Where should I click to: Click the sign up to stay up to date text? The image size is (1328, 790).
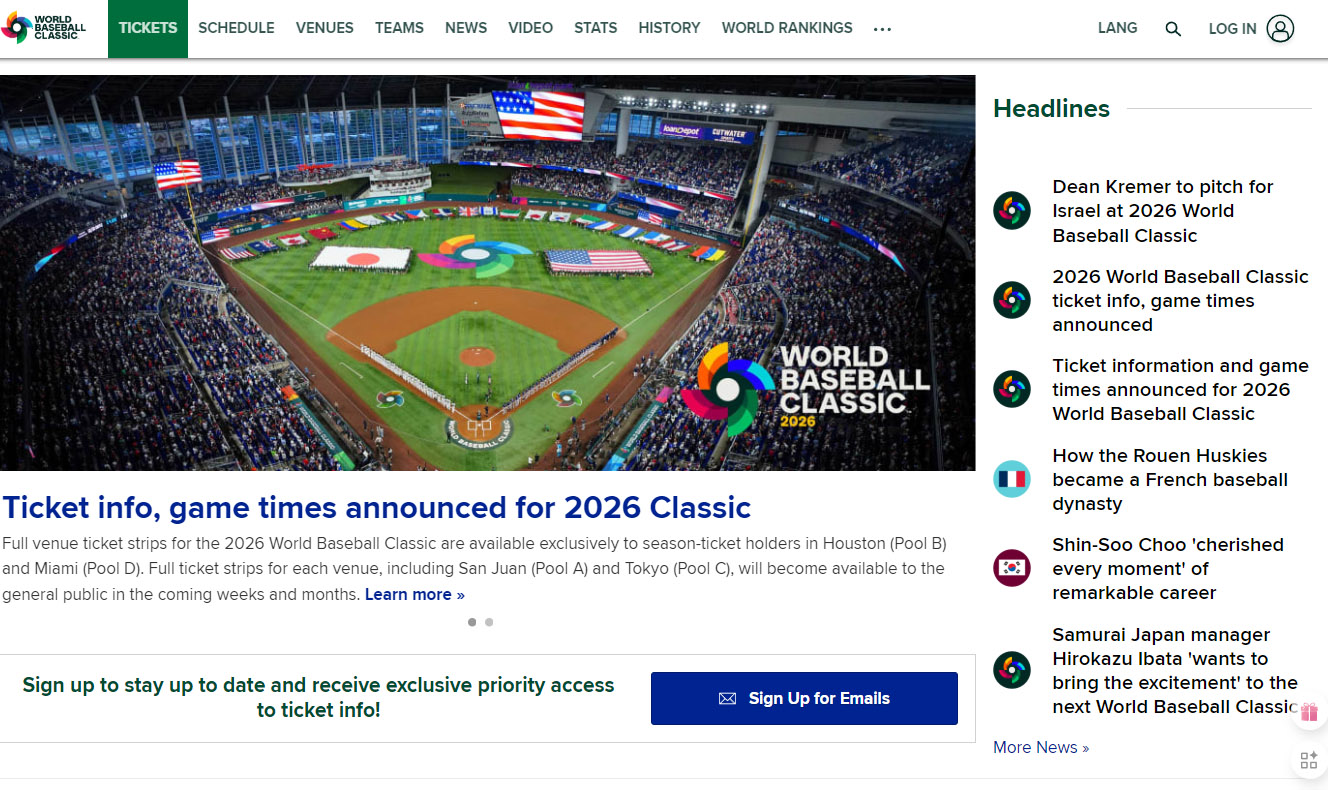318,698
